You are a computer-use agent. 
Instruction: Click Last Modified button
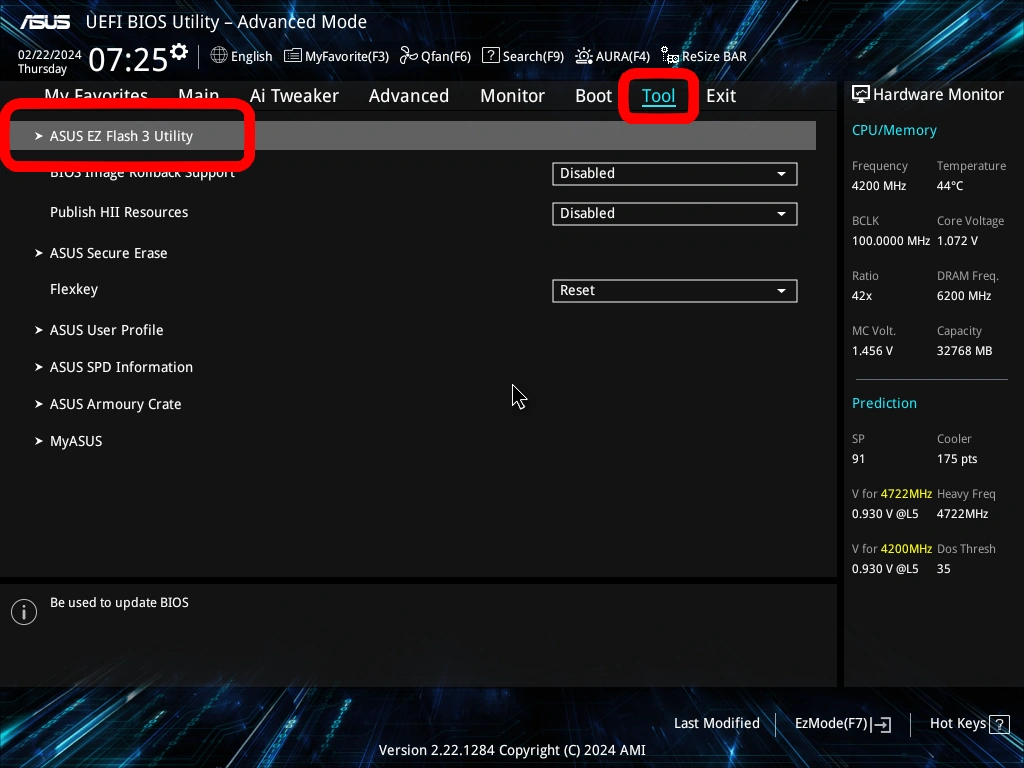pyautogui.click(x=717, y=724)
